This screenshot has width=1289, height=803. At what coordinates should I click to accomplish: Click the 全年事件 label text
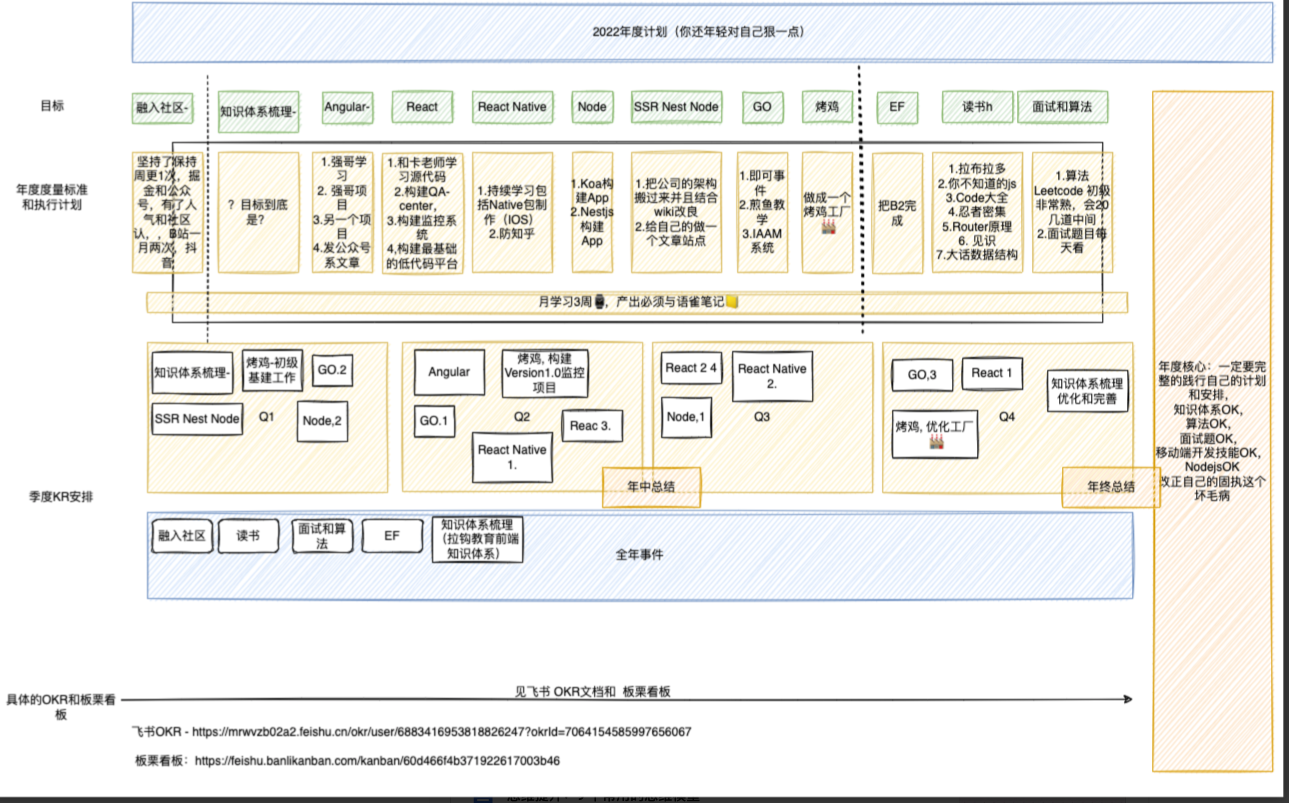[639, 555]
